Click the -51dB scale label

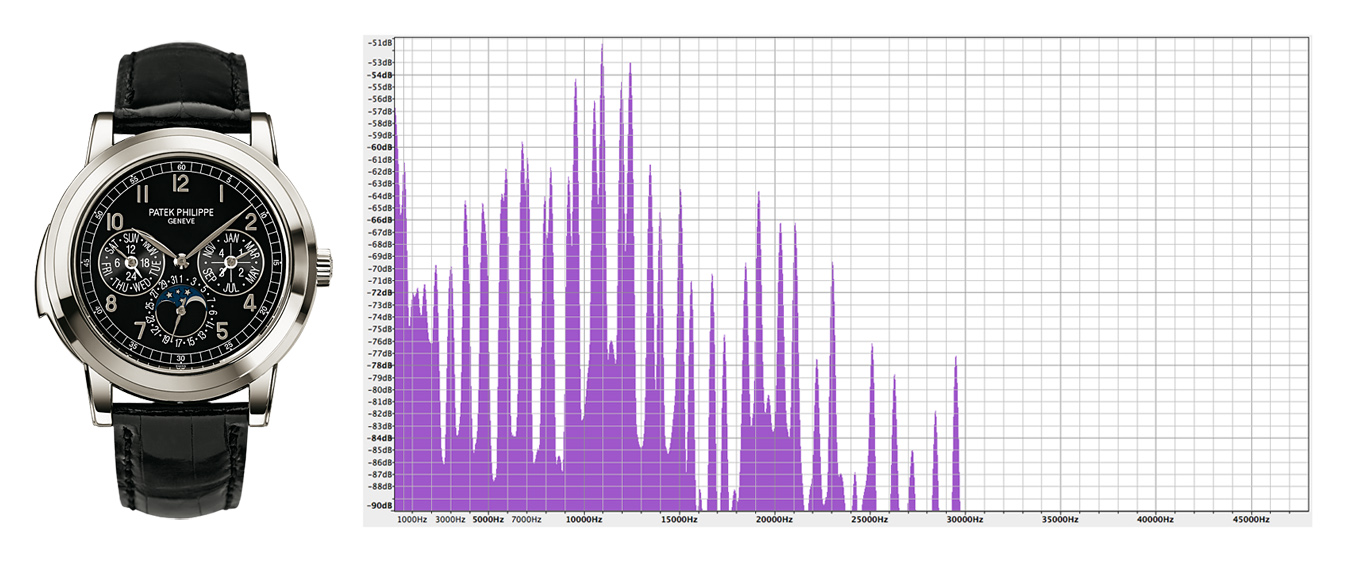pyautogui.click(x=380, y=43)
